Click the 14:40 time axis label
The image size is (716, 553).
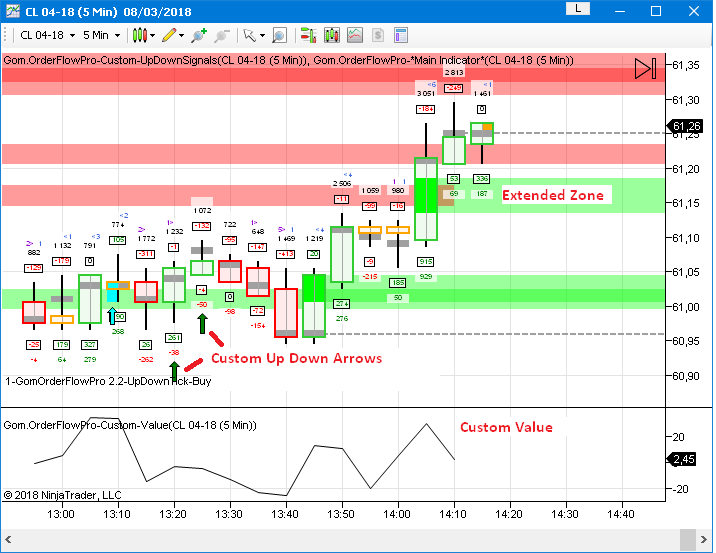coord(621,514)
